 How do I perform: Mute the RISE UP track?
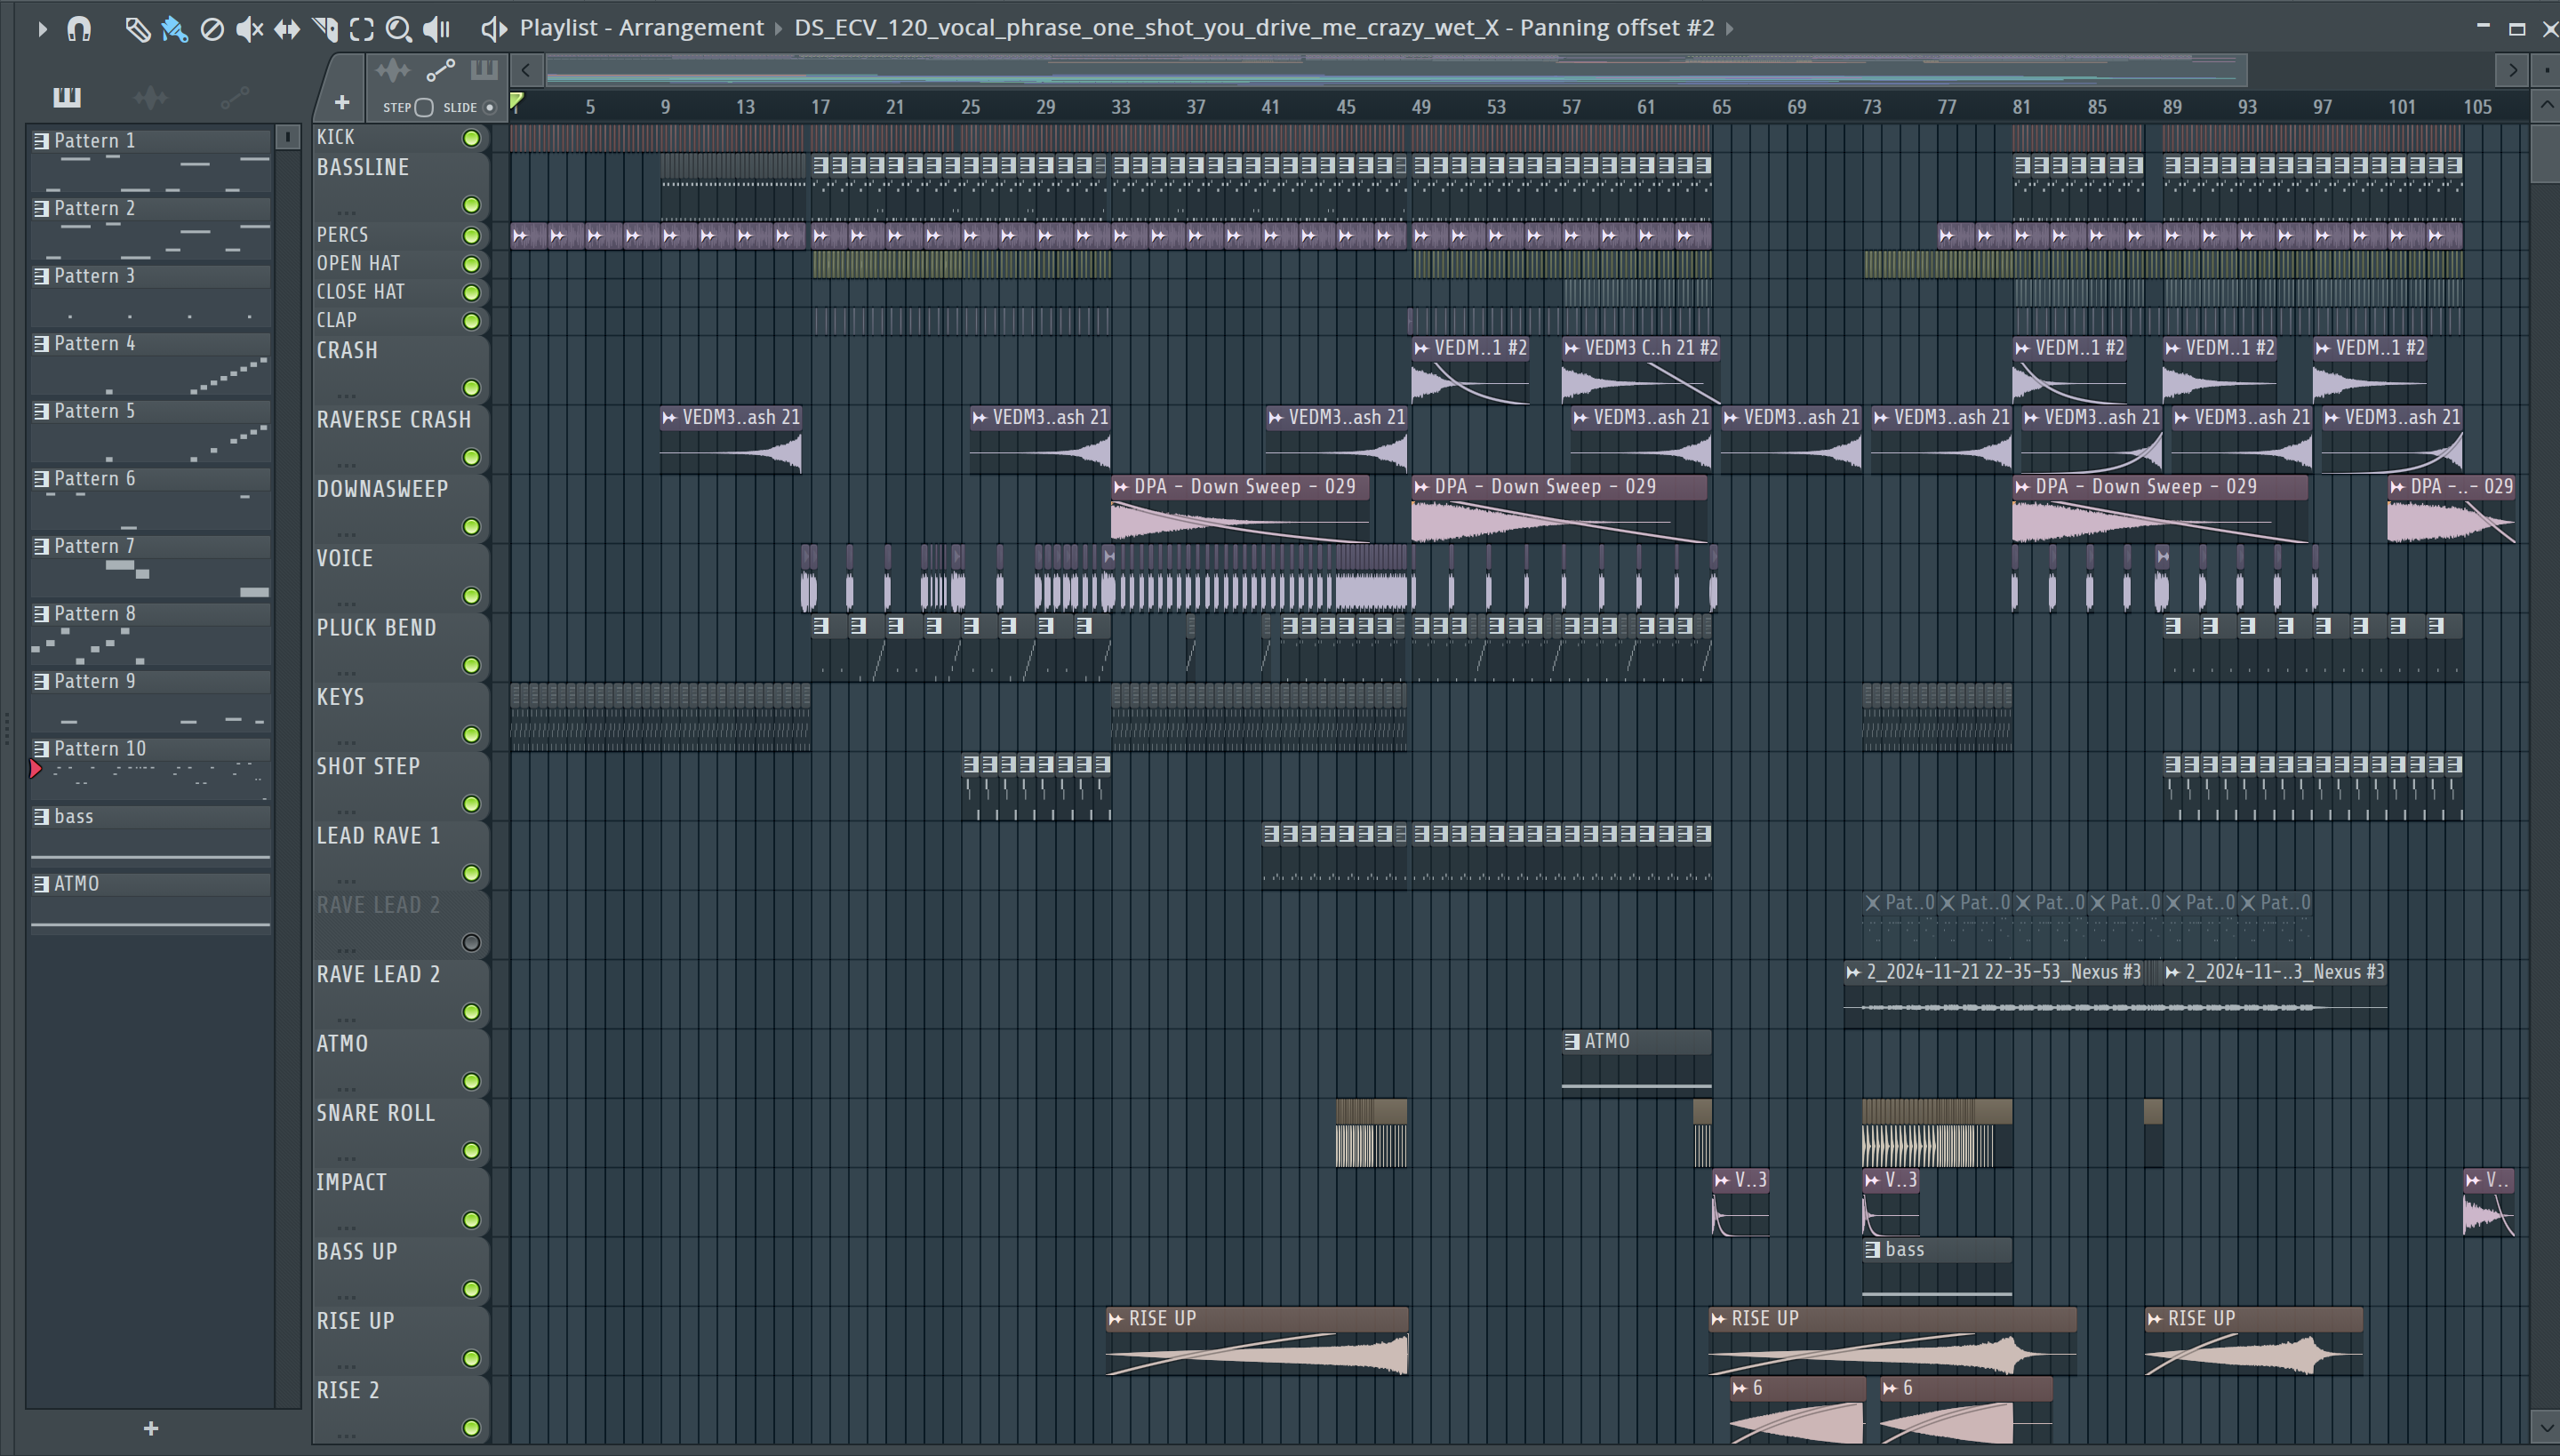click(x=471, y=1359)
